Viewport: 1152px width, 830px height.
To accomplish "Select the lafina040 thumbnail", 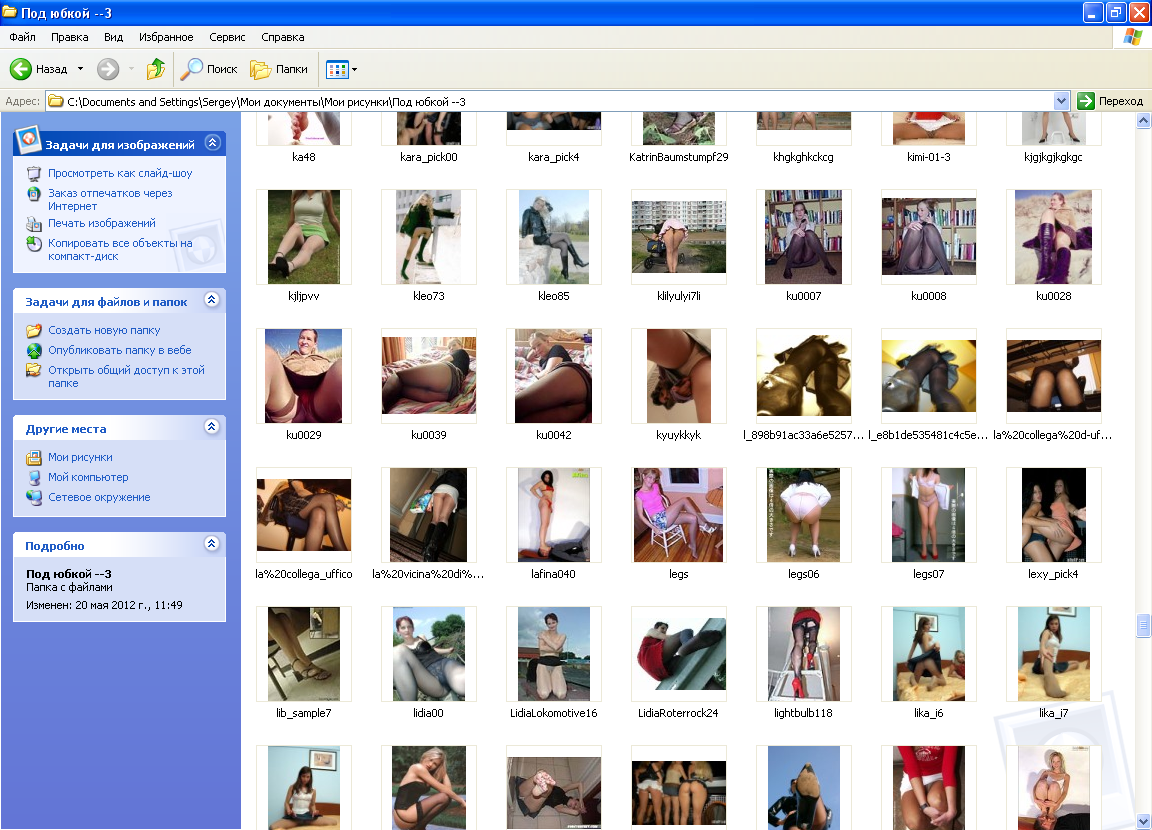I will tap(554, 515).
